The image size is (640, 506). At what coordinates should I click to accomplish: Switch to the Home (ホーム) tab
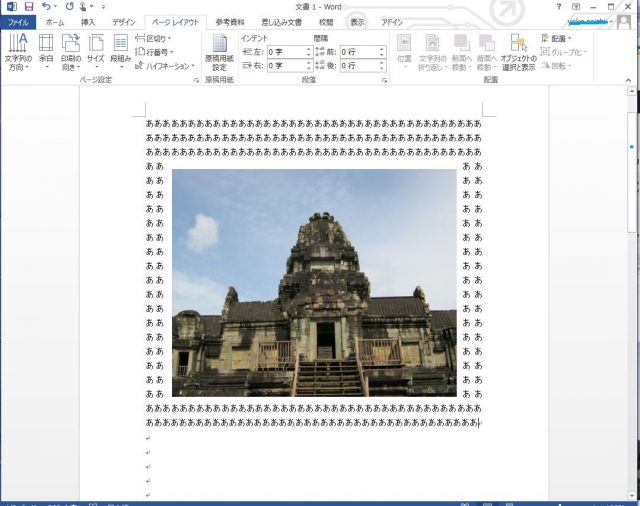click(55, 22)
